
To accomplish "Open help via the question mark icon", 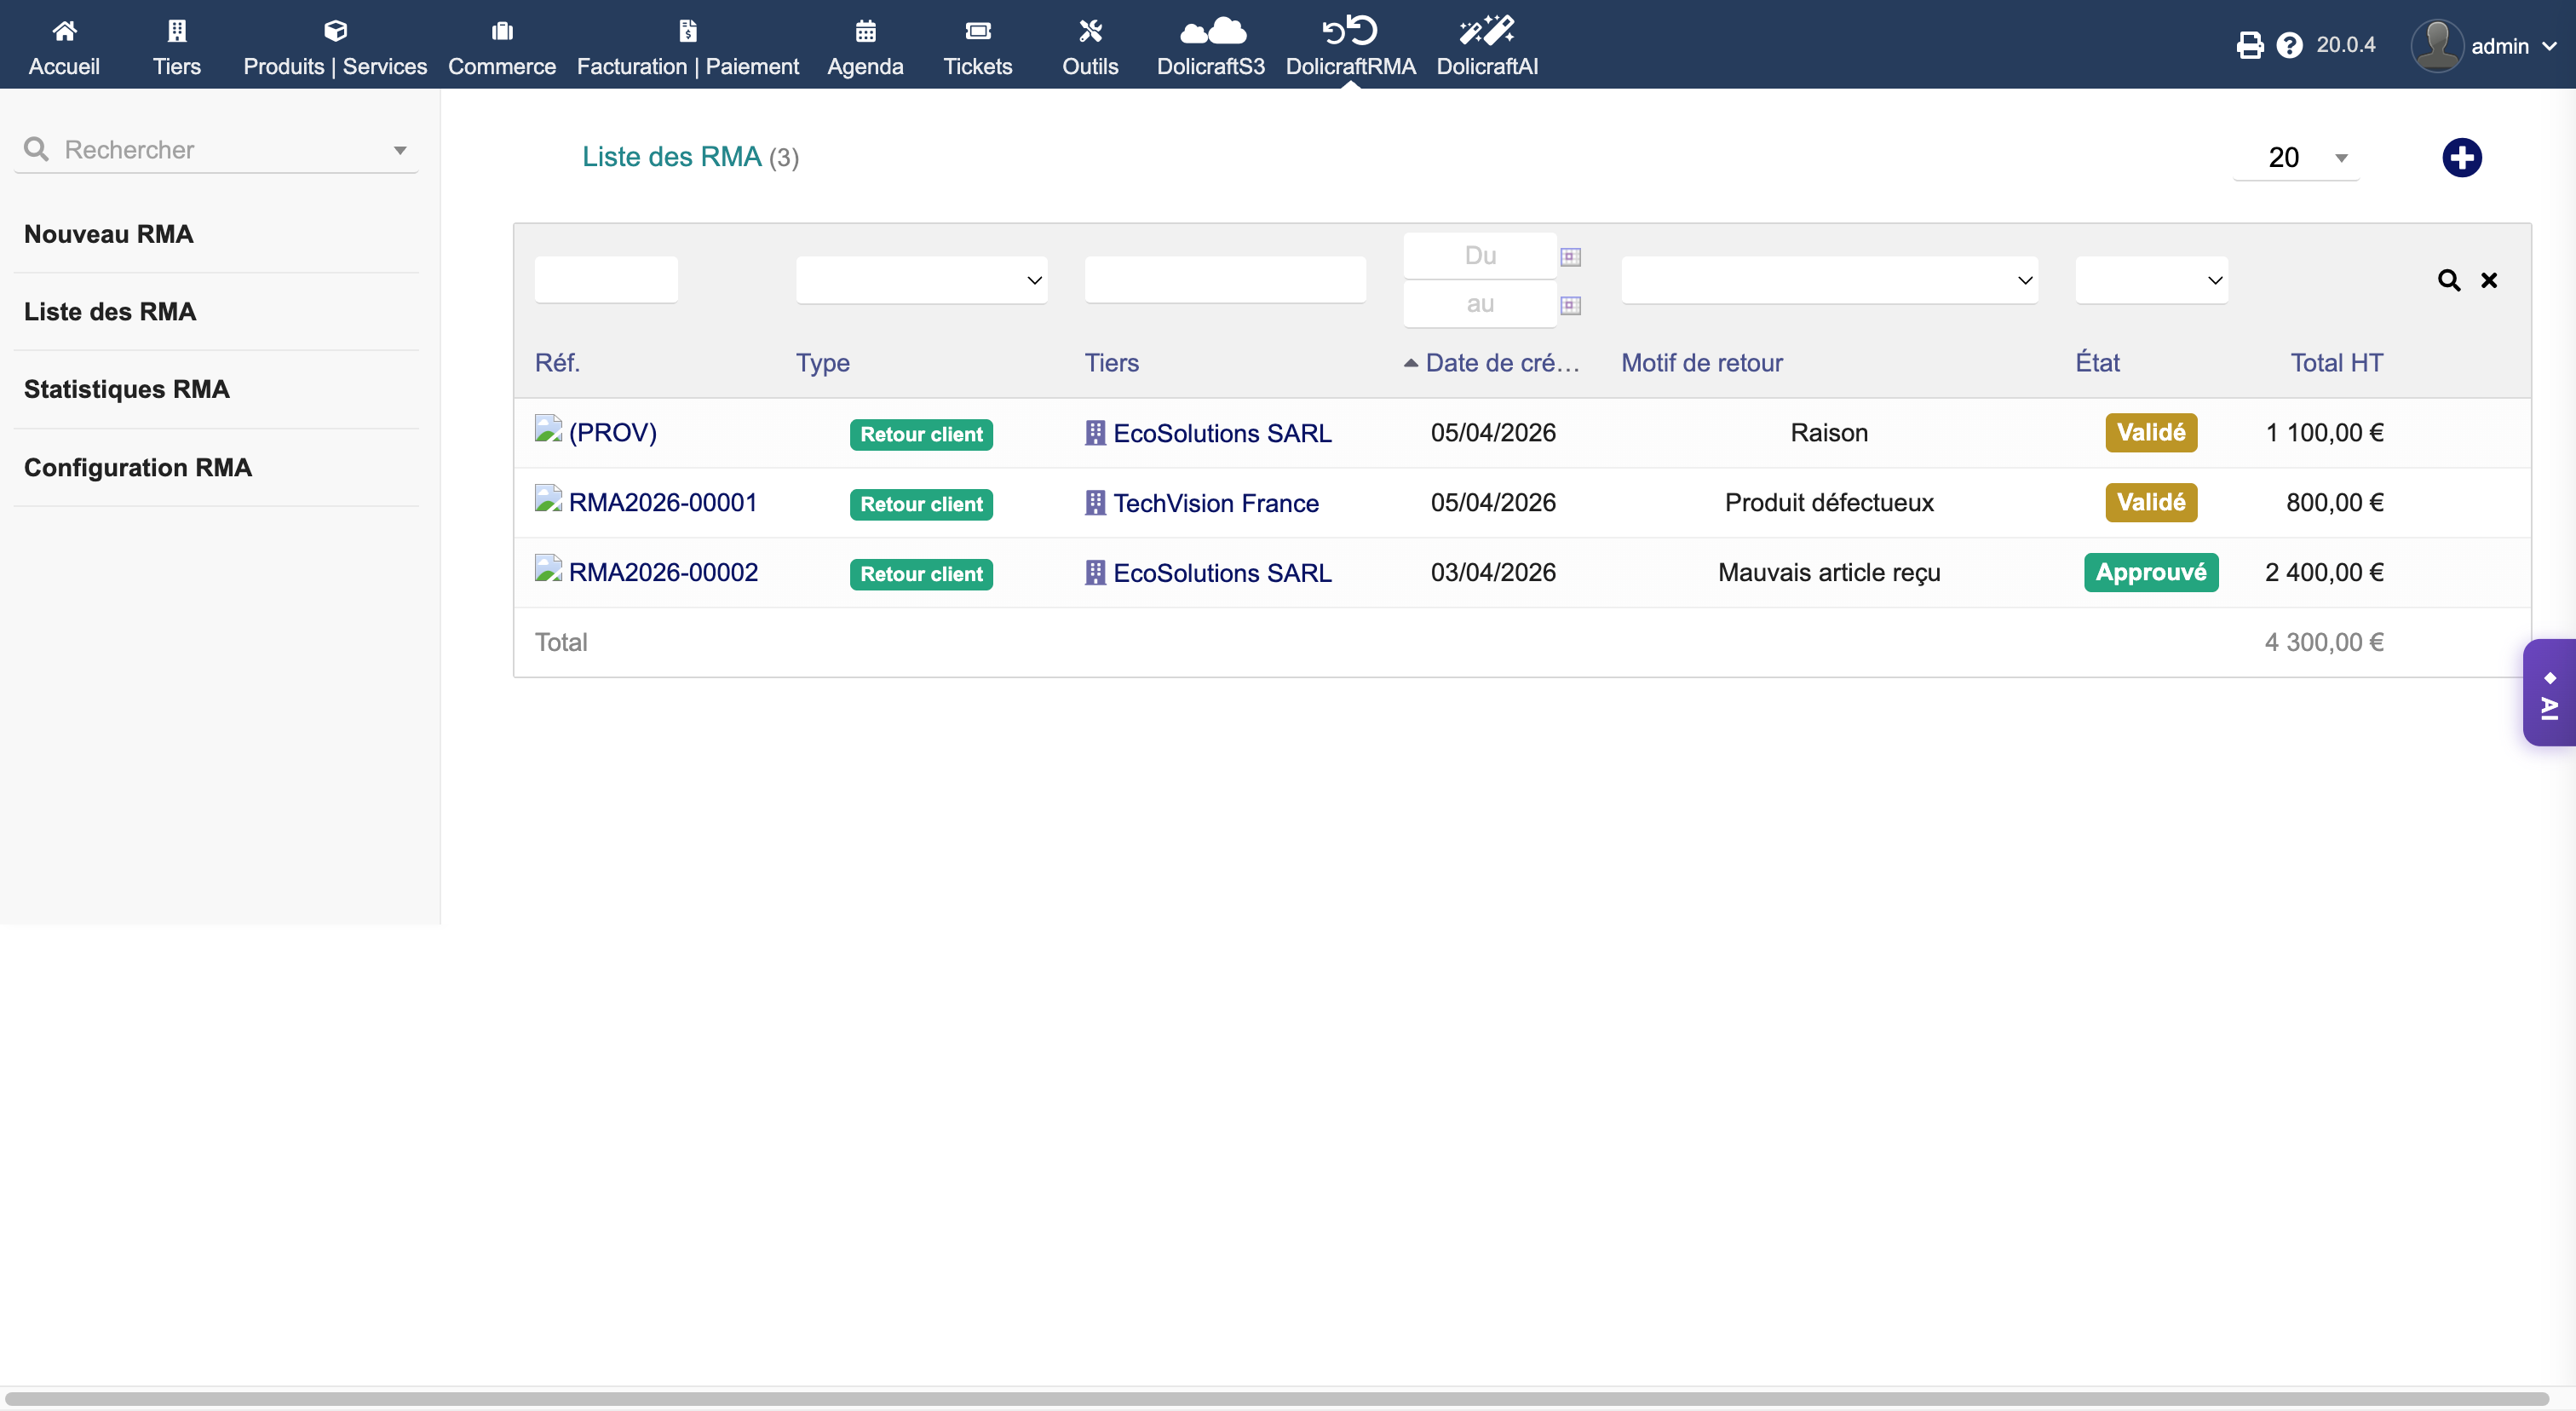I will pyautogui.click(x=2289, y=45).
